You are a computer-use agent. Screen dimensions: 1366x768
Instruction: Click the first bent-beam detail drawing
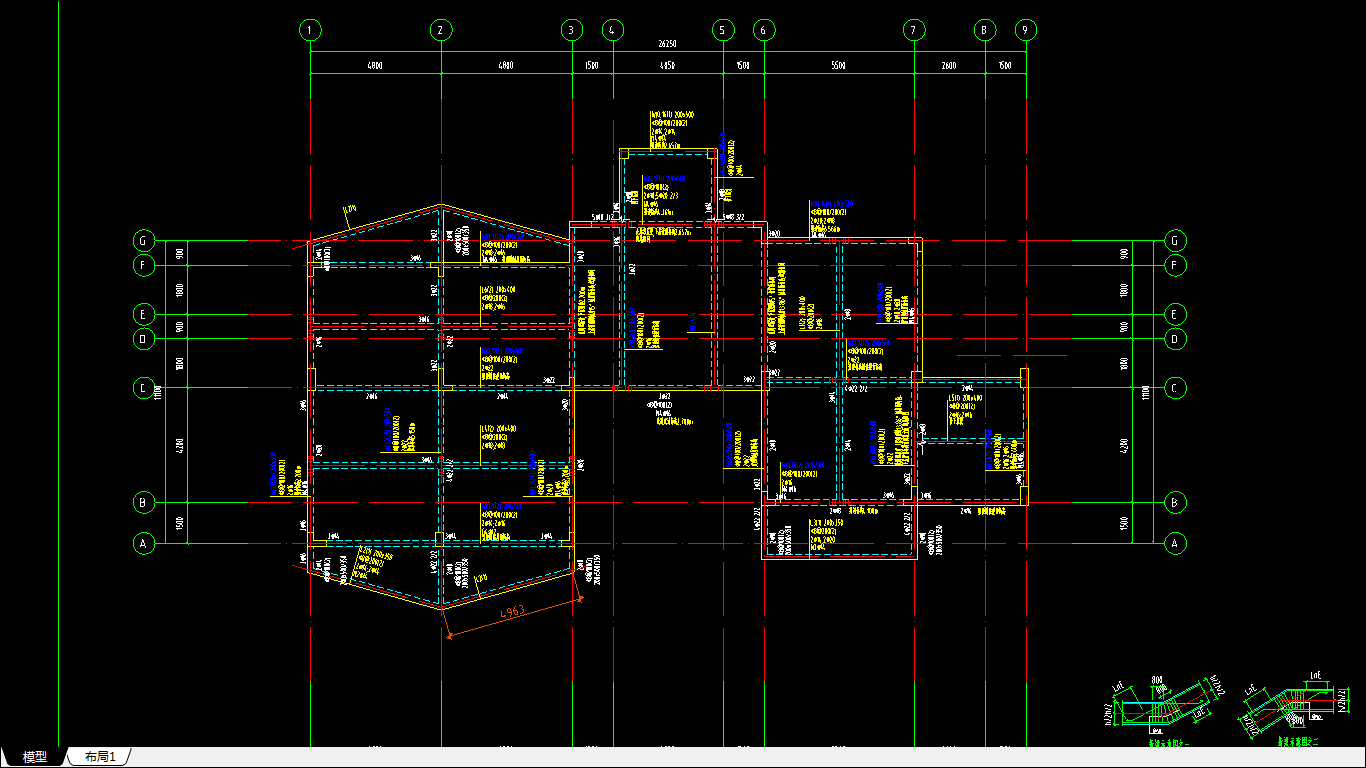(x=1164, y=708)
